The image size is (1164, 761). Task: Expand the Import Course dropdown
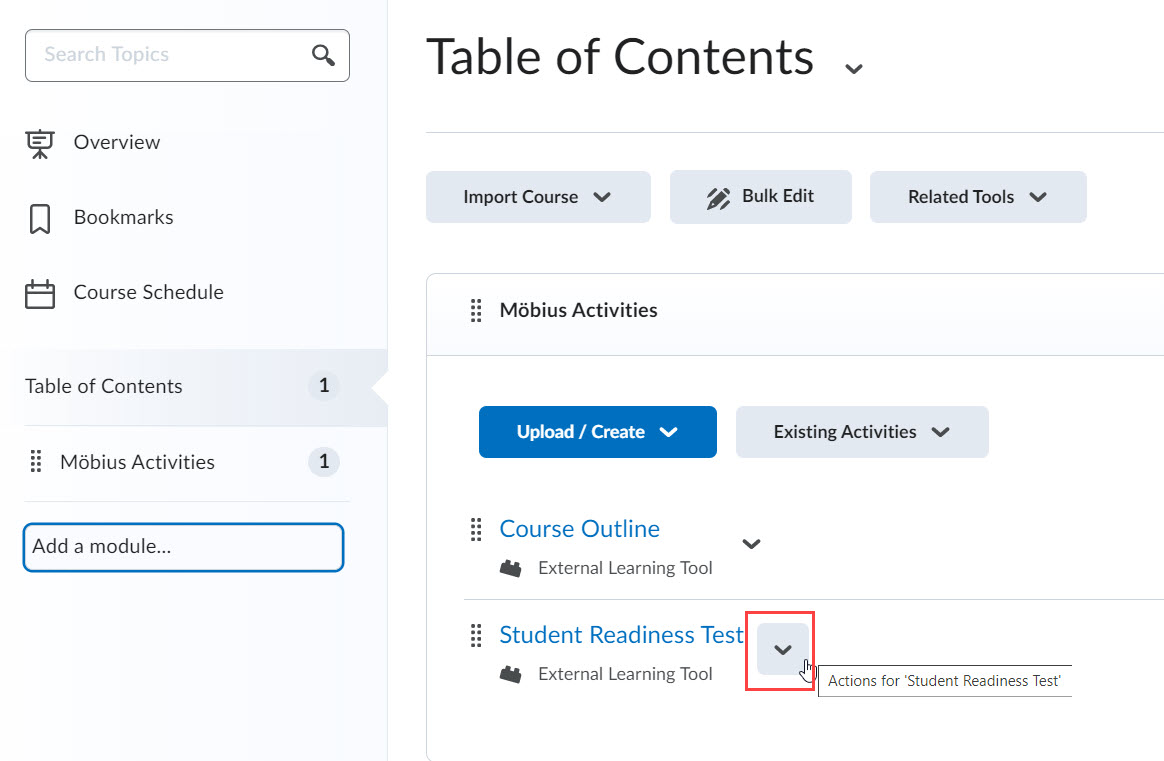pyautogui.click(x=538, y=196)
